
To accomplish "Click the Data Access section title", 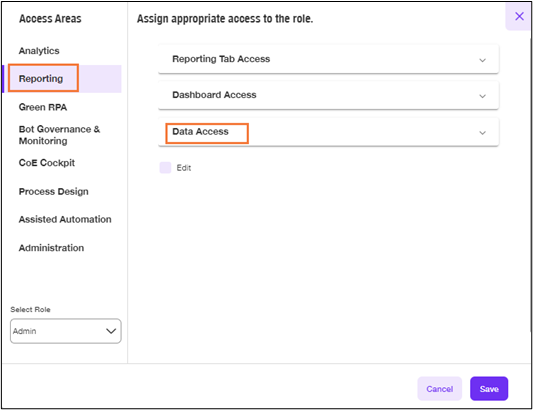I will (x=200, y=132).
